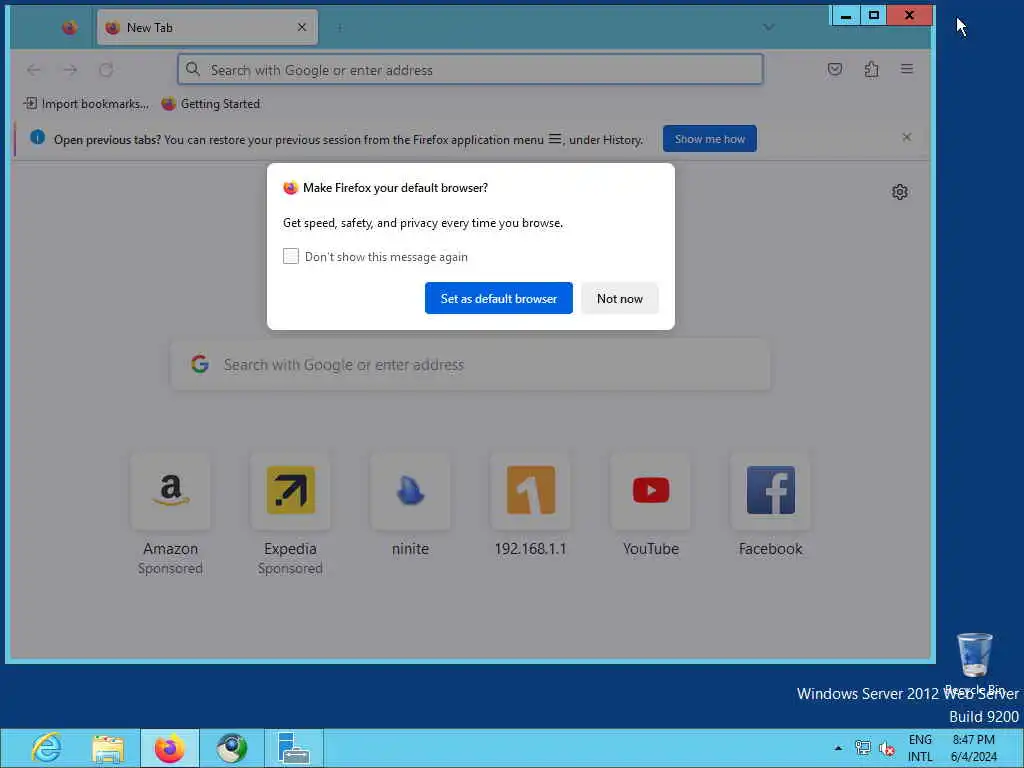Close the New Tab tab

tap(302, 27)
